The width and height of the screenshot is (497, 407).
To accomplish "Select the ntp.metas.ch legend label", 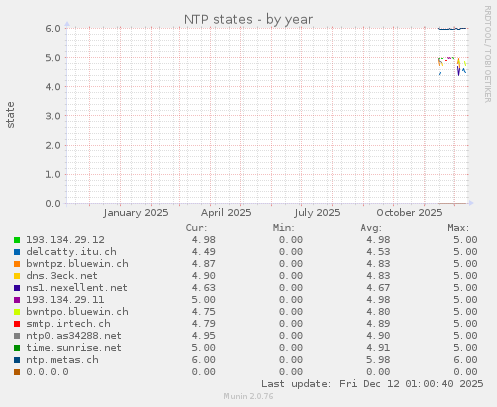I will 62,360.
